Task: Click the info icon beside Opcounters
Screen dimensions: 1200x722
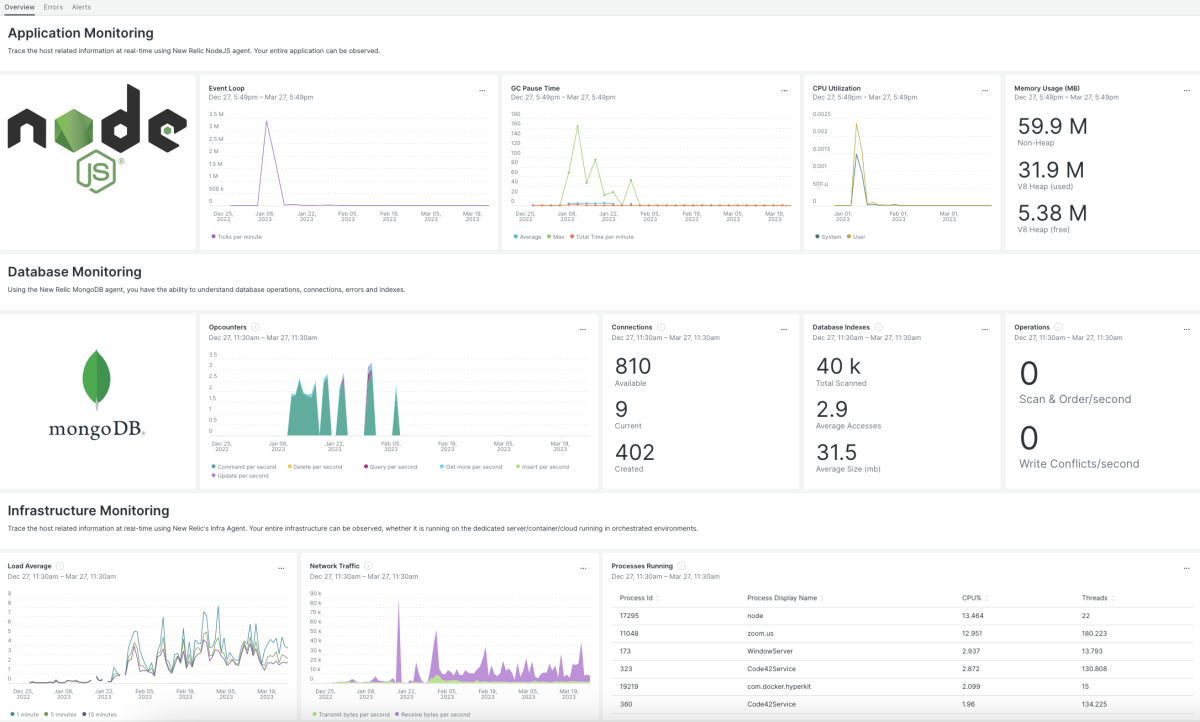Action: 255,327
